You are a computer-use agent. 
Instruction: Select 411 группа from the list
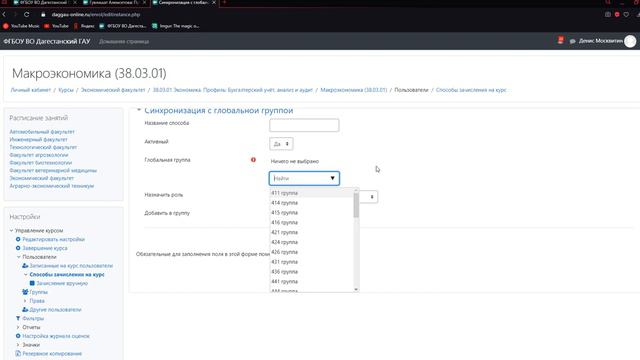(311, 193)
